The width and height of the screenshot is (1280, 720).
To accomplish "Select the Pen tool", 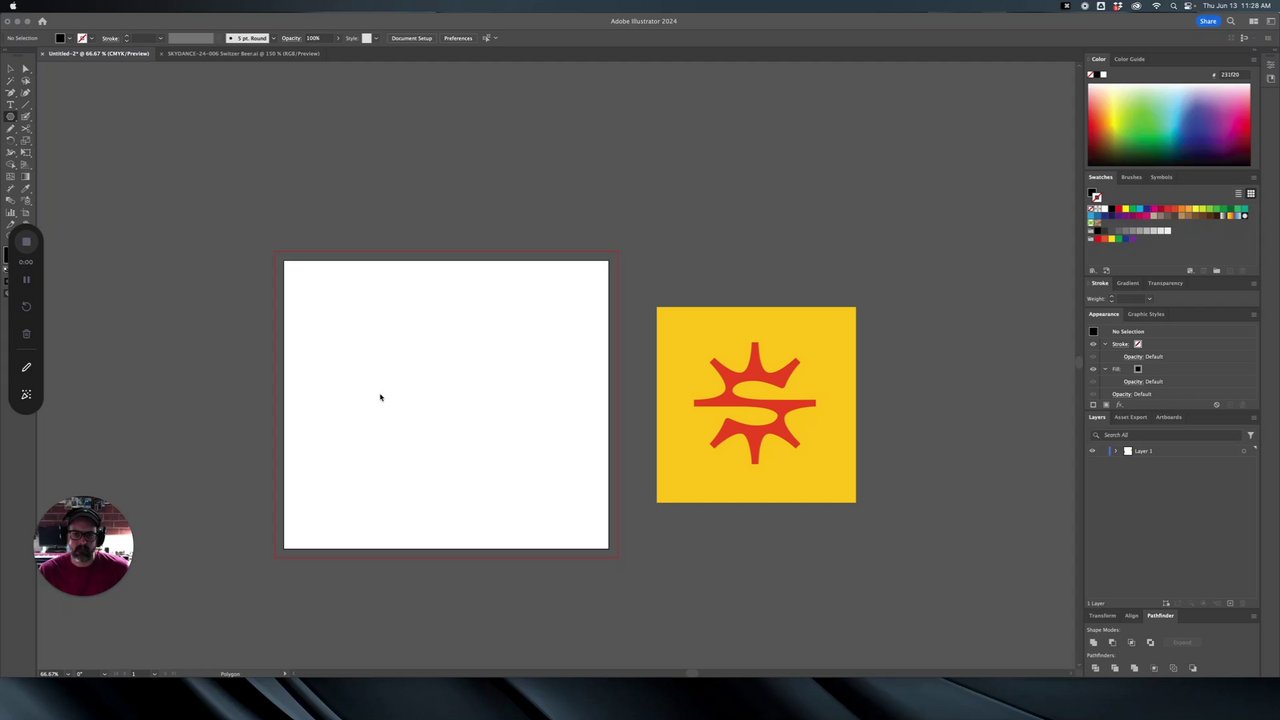I will click(x=10, y=93).
